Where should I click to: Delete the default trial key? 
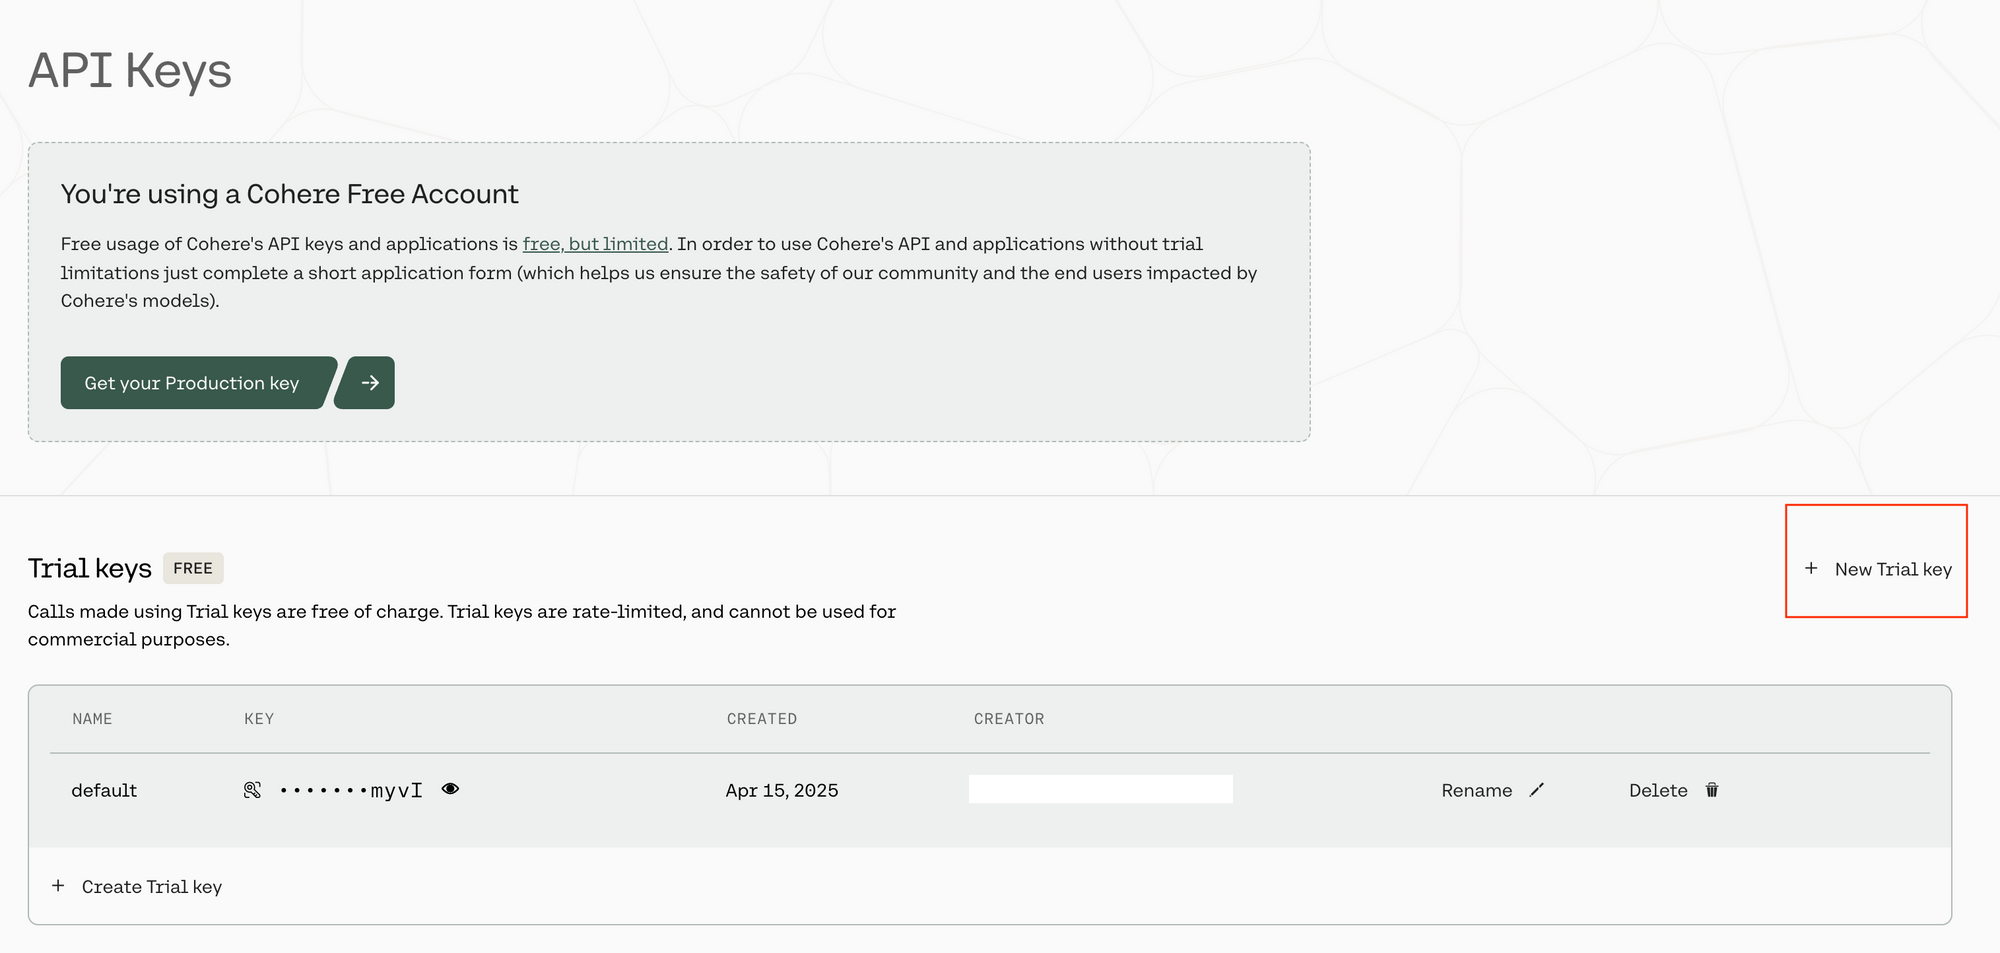tap(1674, 790)
